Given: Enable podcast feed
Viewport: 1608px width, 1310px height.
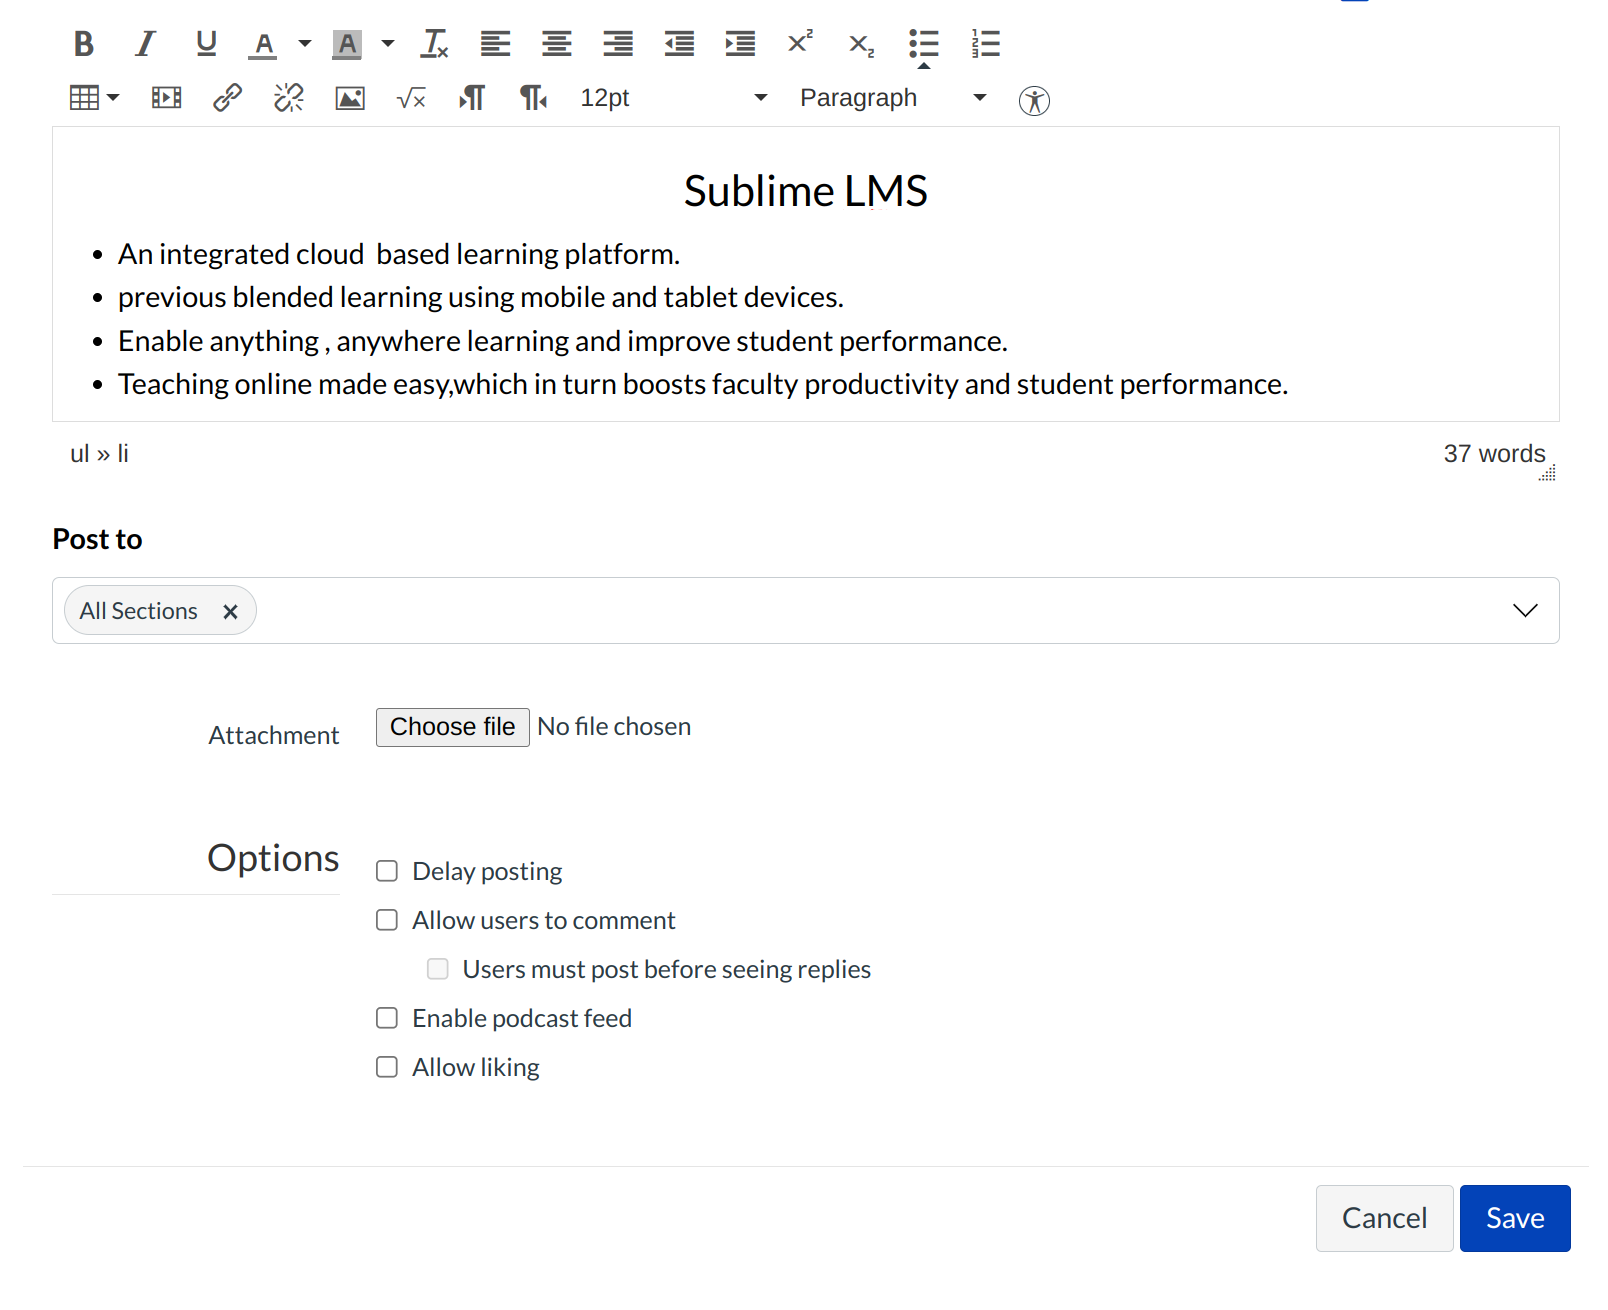Looking at the screenshot, I should click(386, 1017).
